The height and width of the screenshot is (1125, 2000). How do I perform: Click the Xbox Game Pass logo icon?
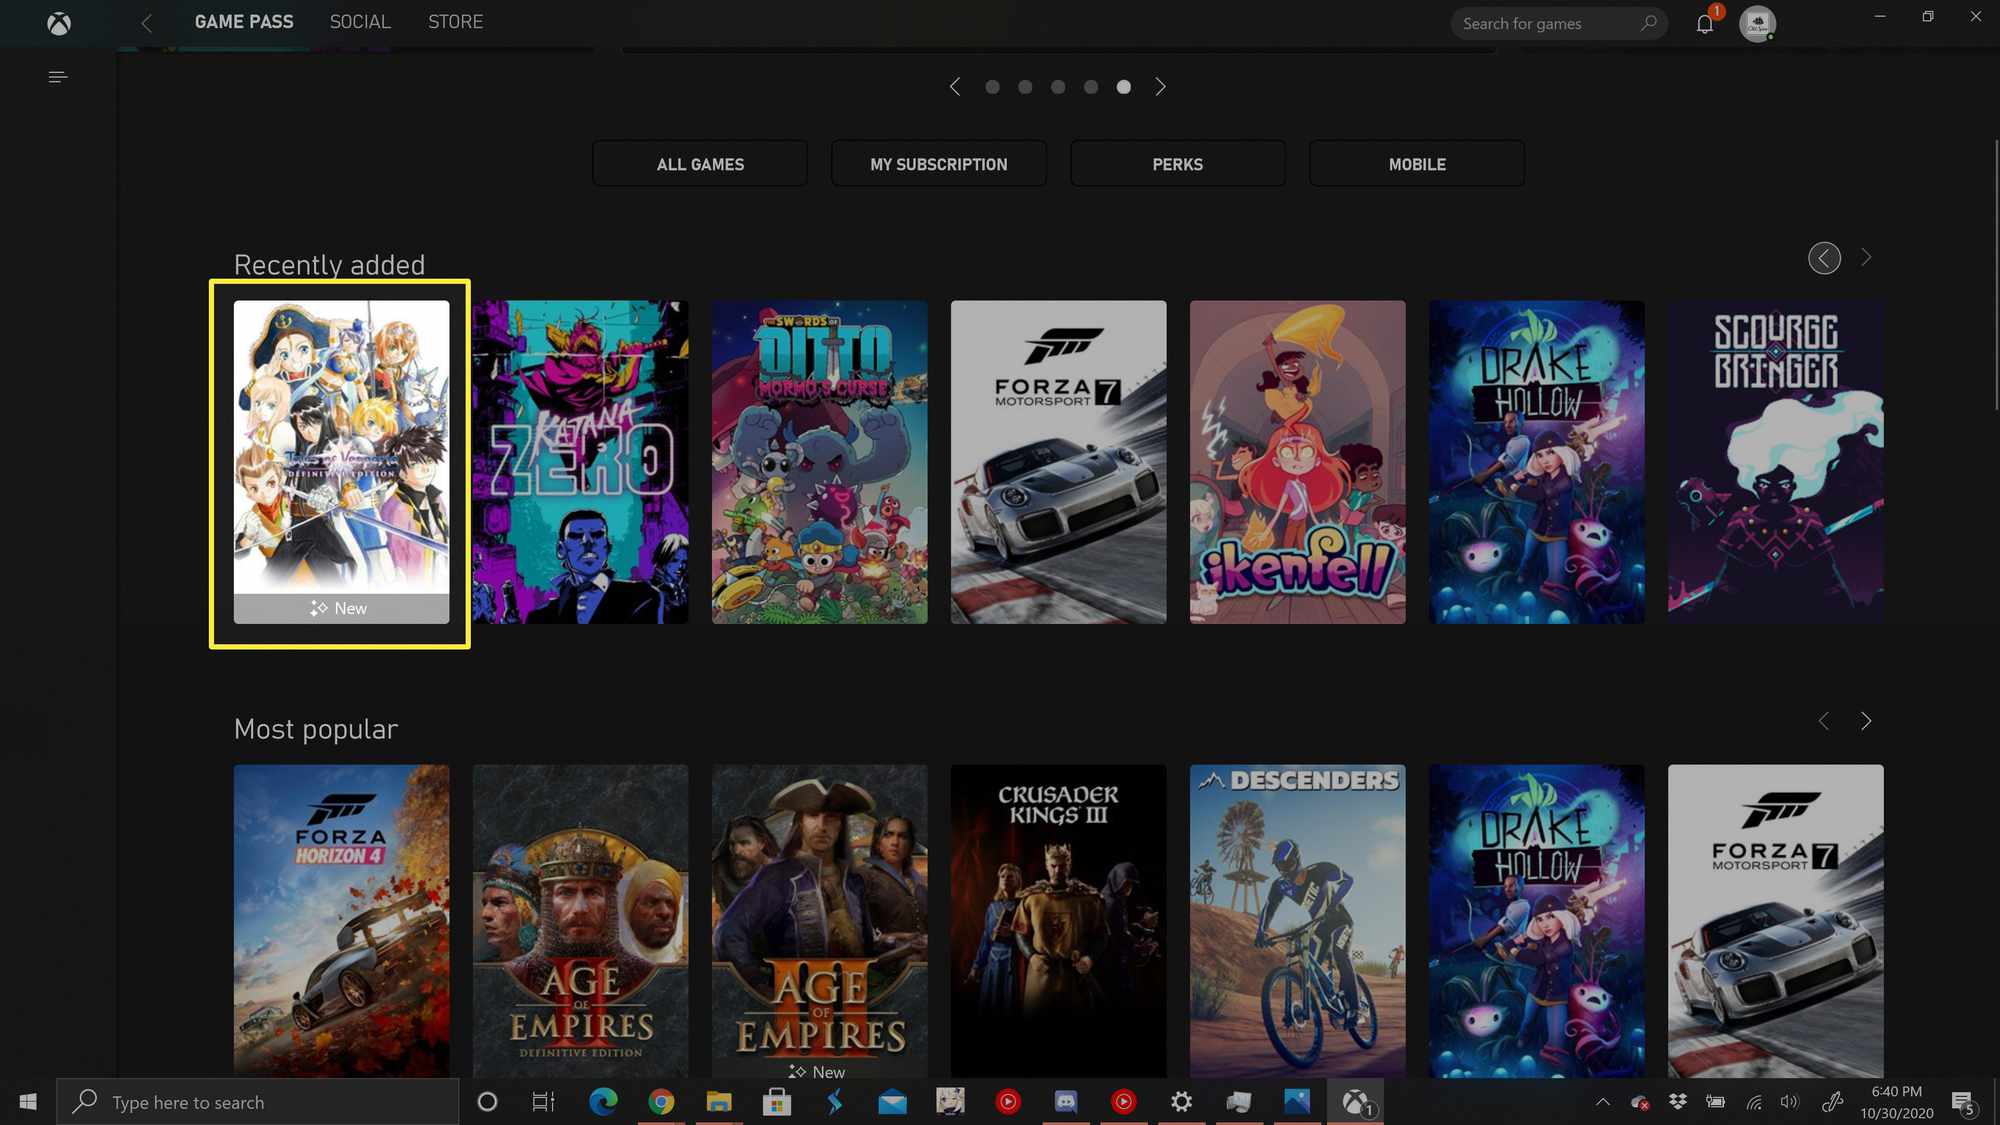pyautogui.click(x=58, y=22)
